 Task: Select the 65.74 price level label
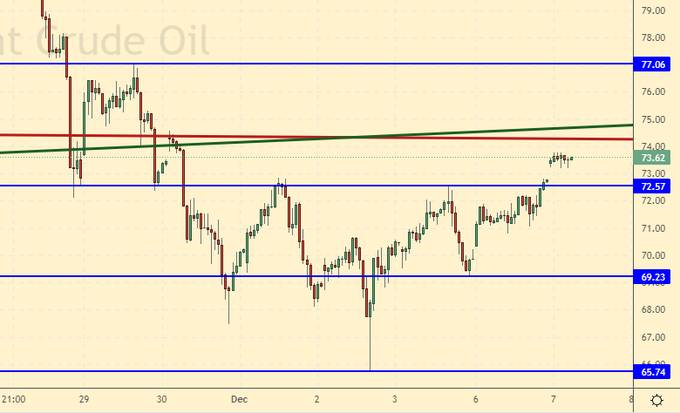click(x=653, y=371)
